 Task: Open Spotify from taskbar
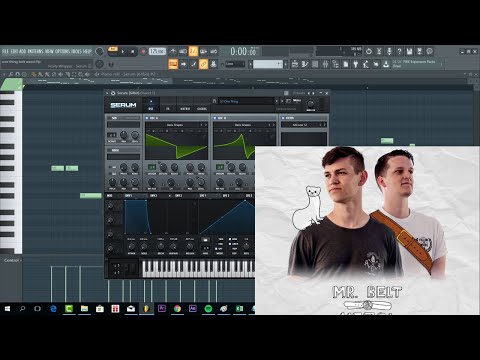(x=208, y=309)
